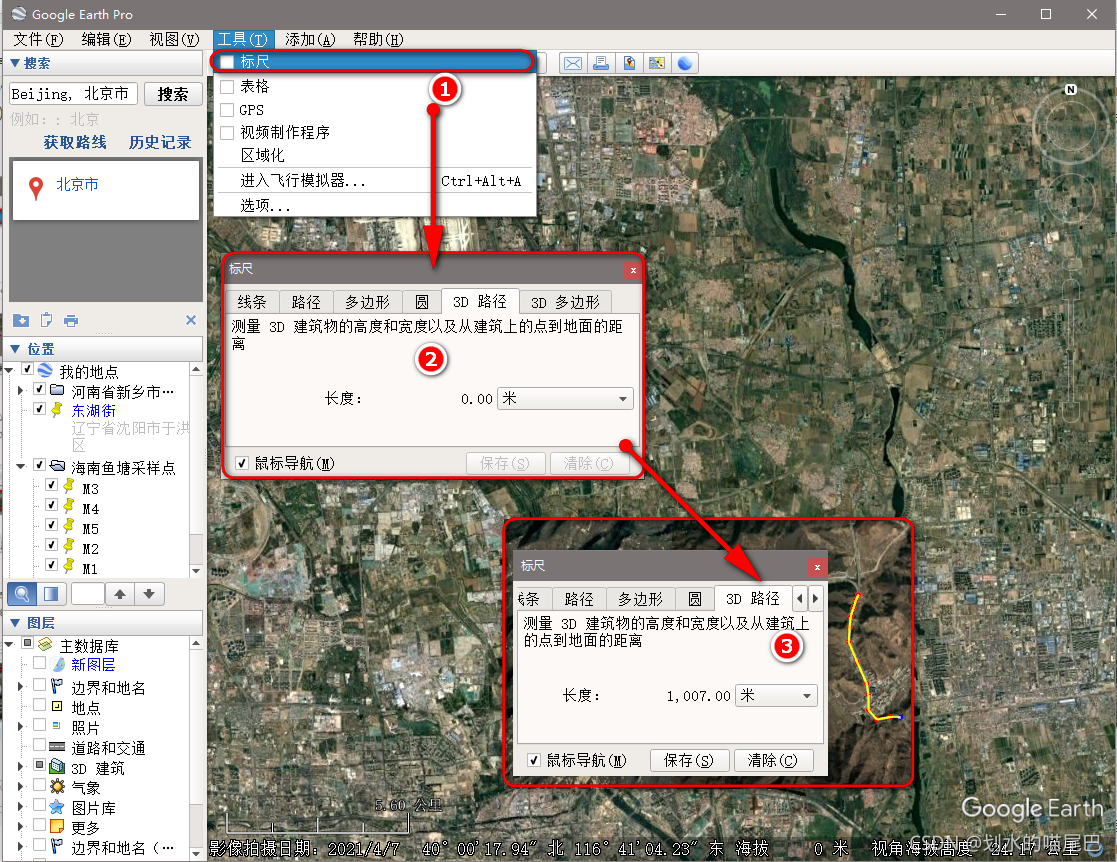1117x862 pixels.
Task: Click the tab scroll-right arrow in the 1,007.00 ruler dialog
Action: 815,598
